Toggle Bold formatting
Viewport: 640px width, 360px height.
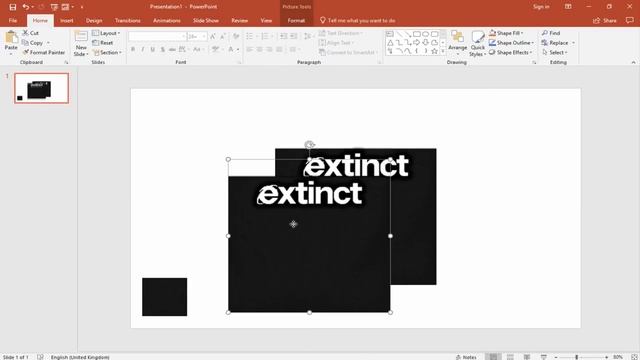[133, 49]
